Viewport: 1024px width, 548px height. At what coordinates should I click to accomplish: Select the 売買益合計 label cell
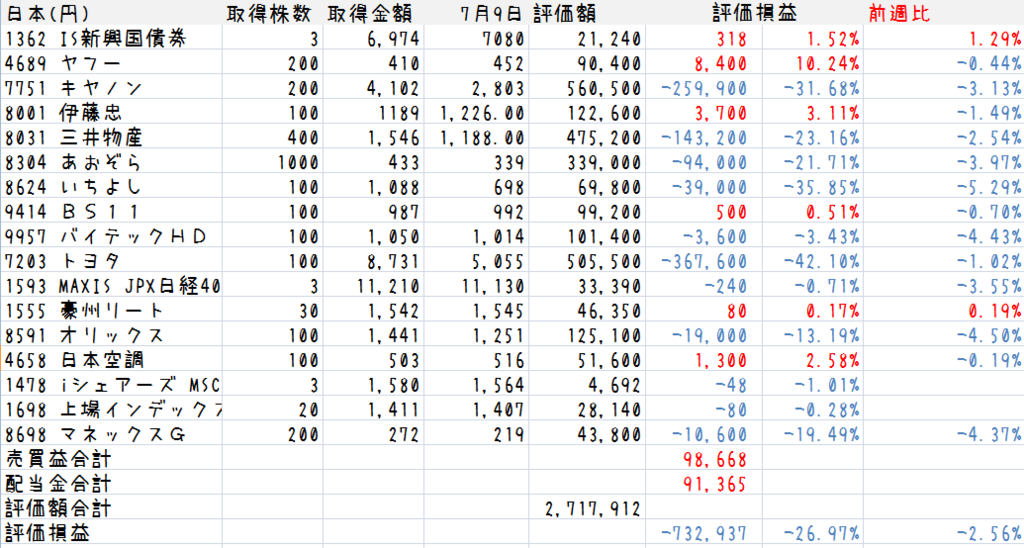57,460
